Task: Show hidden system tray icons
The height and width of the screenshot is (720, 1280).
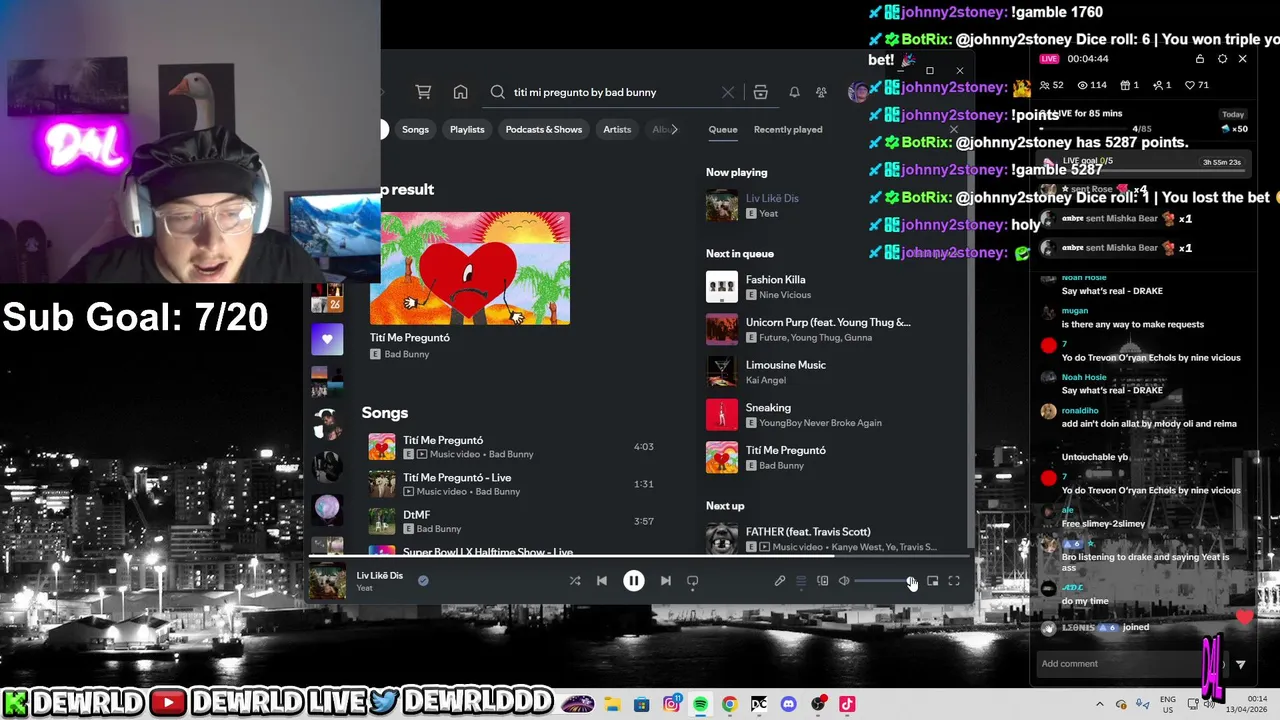Action: click(1100, 704)
